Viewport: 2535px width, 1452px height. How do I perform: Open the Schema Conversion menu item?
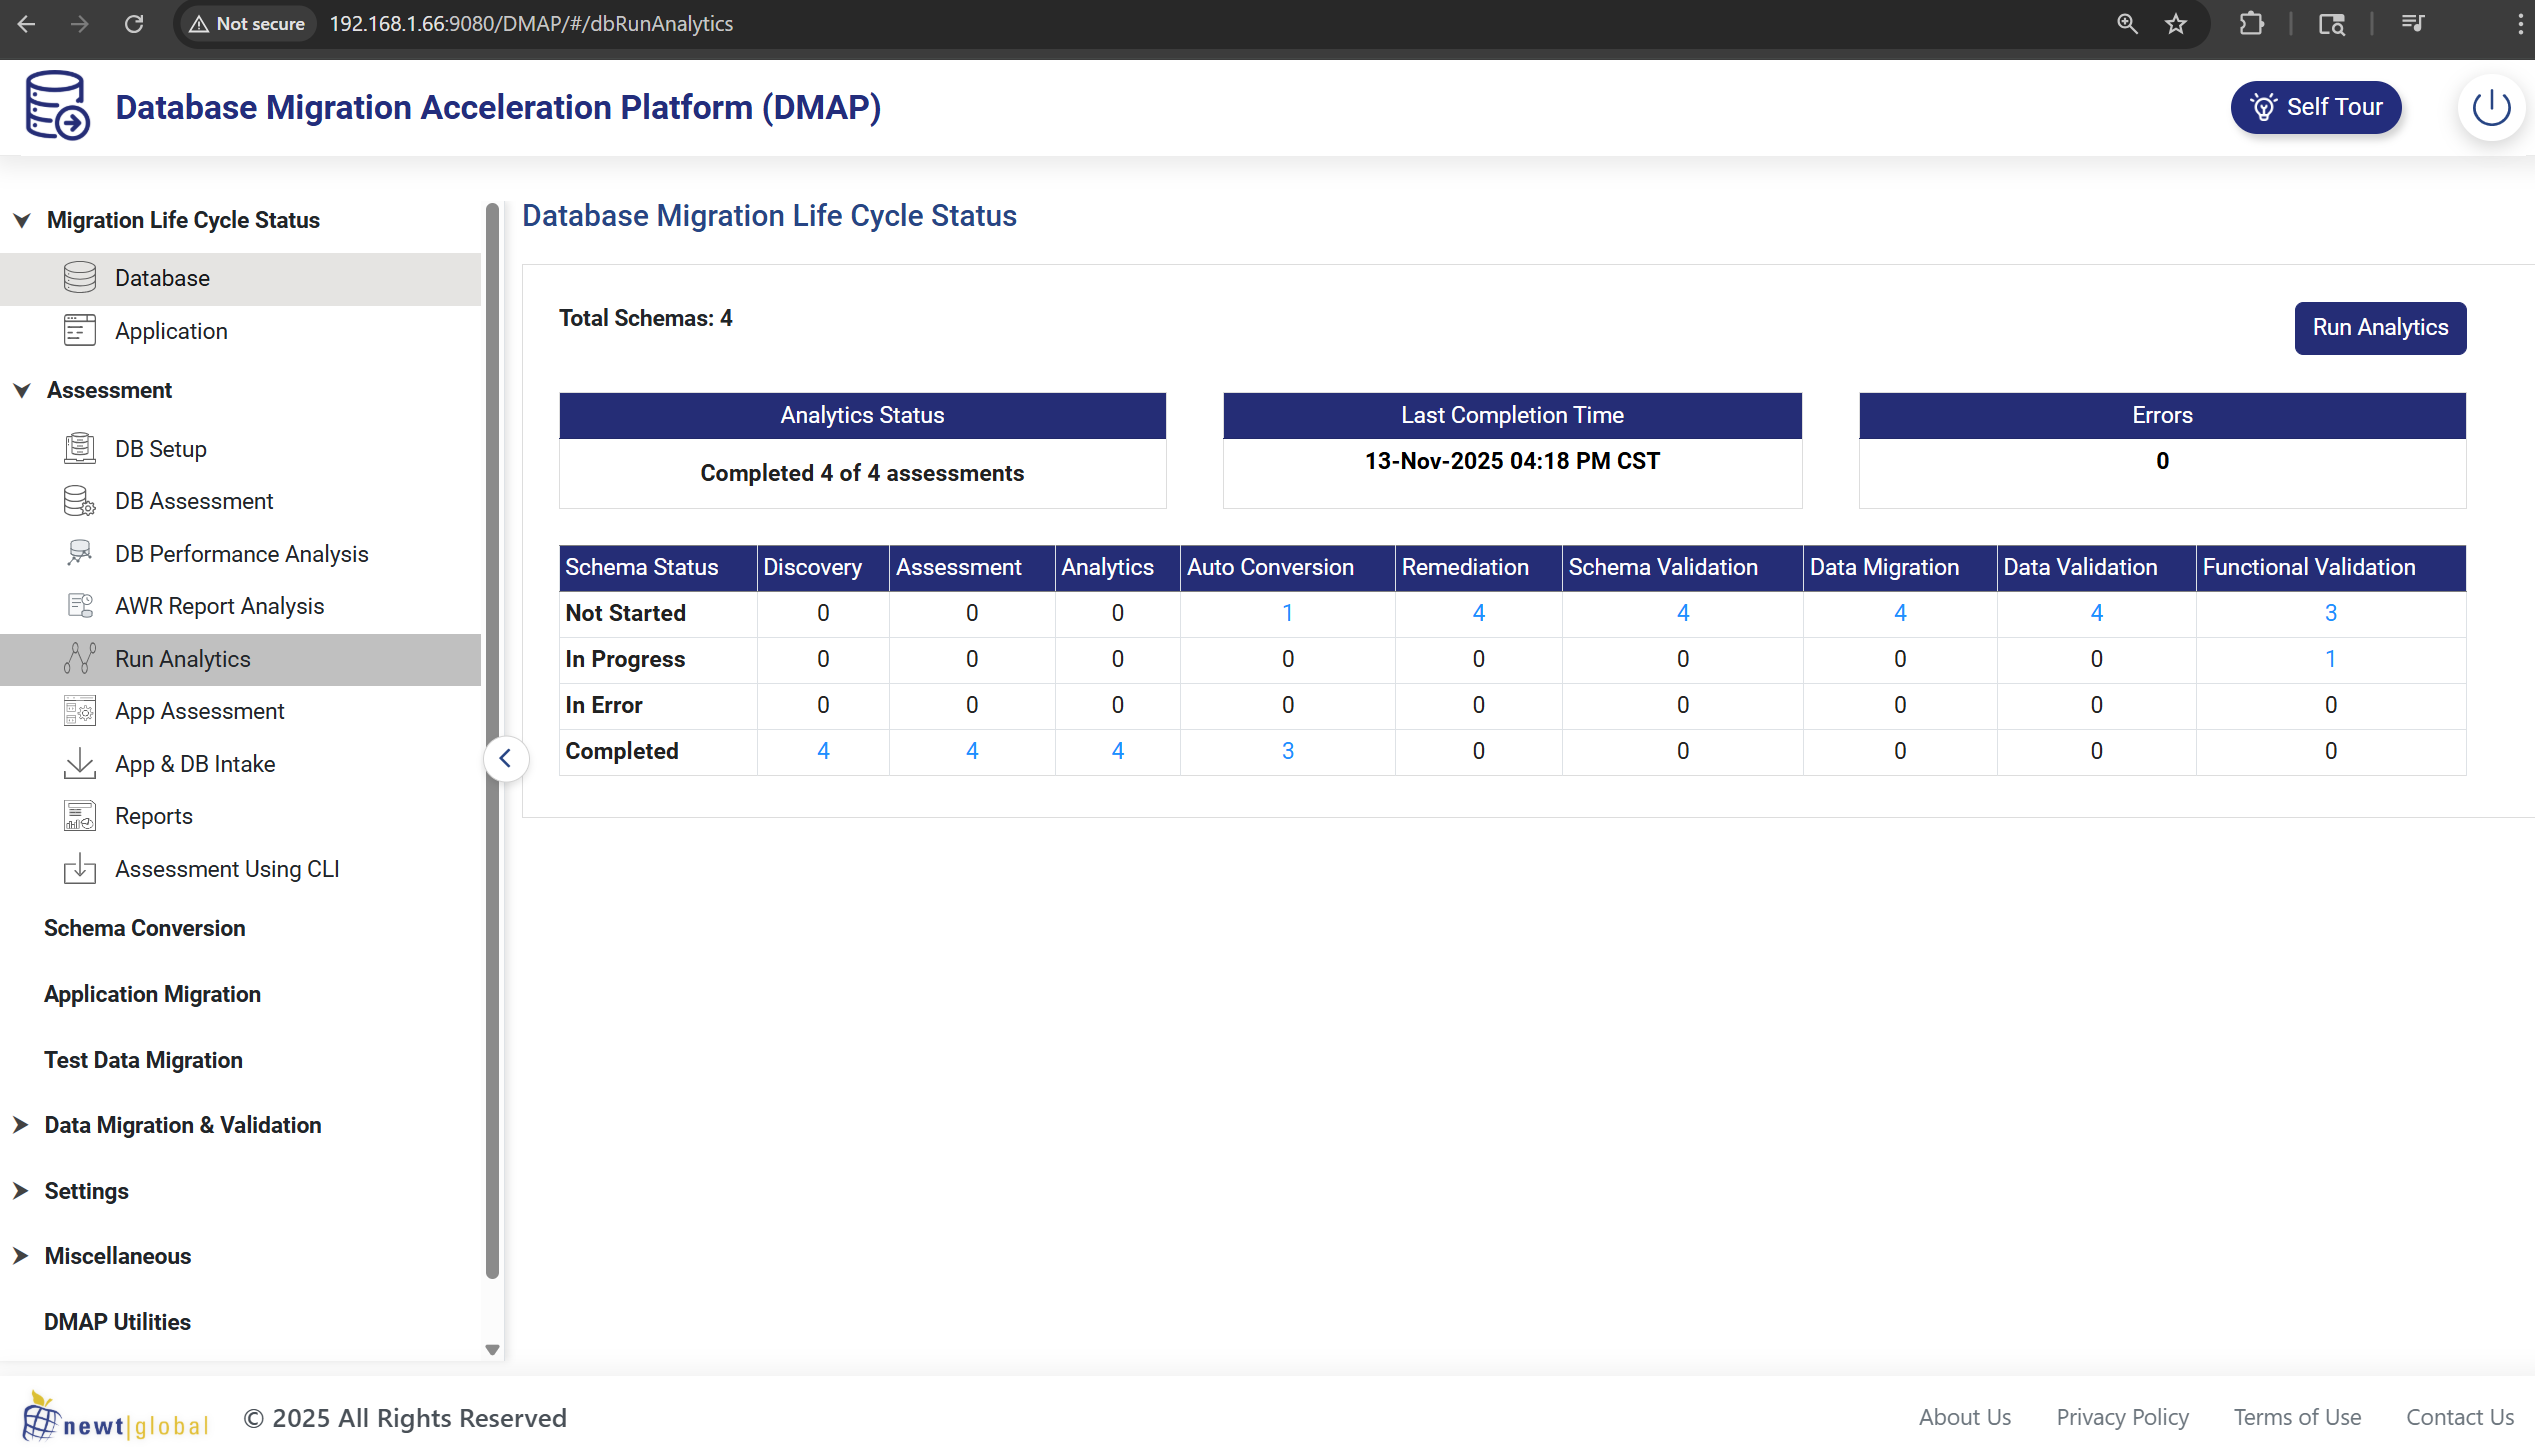pyautogui.click(x=145, y=928)
